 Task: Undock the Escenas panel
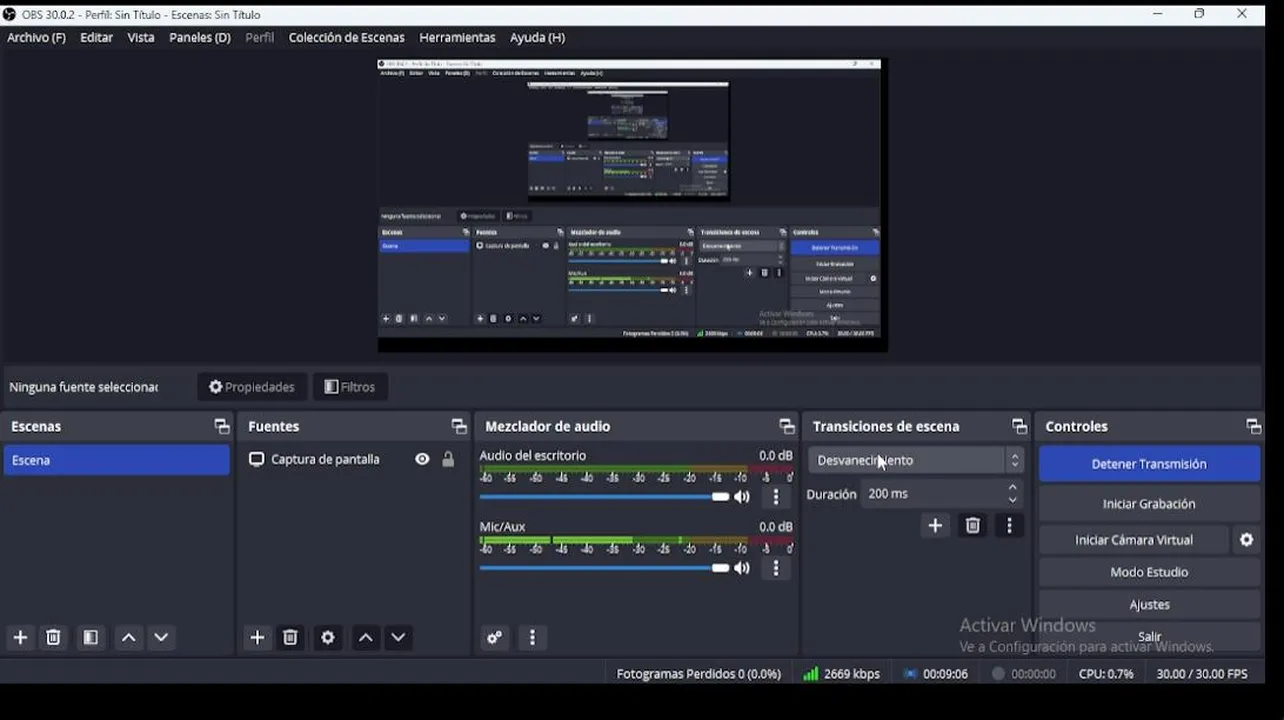(222, 427)
